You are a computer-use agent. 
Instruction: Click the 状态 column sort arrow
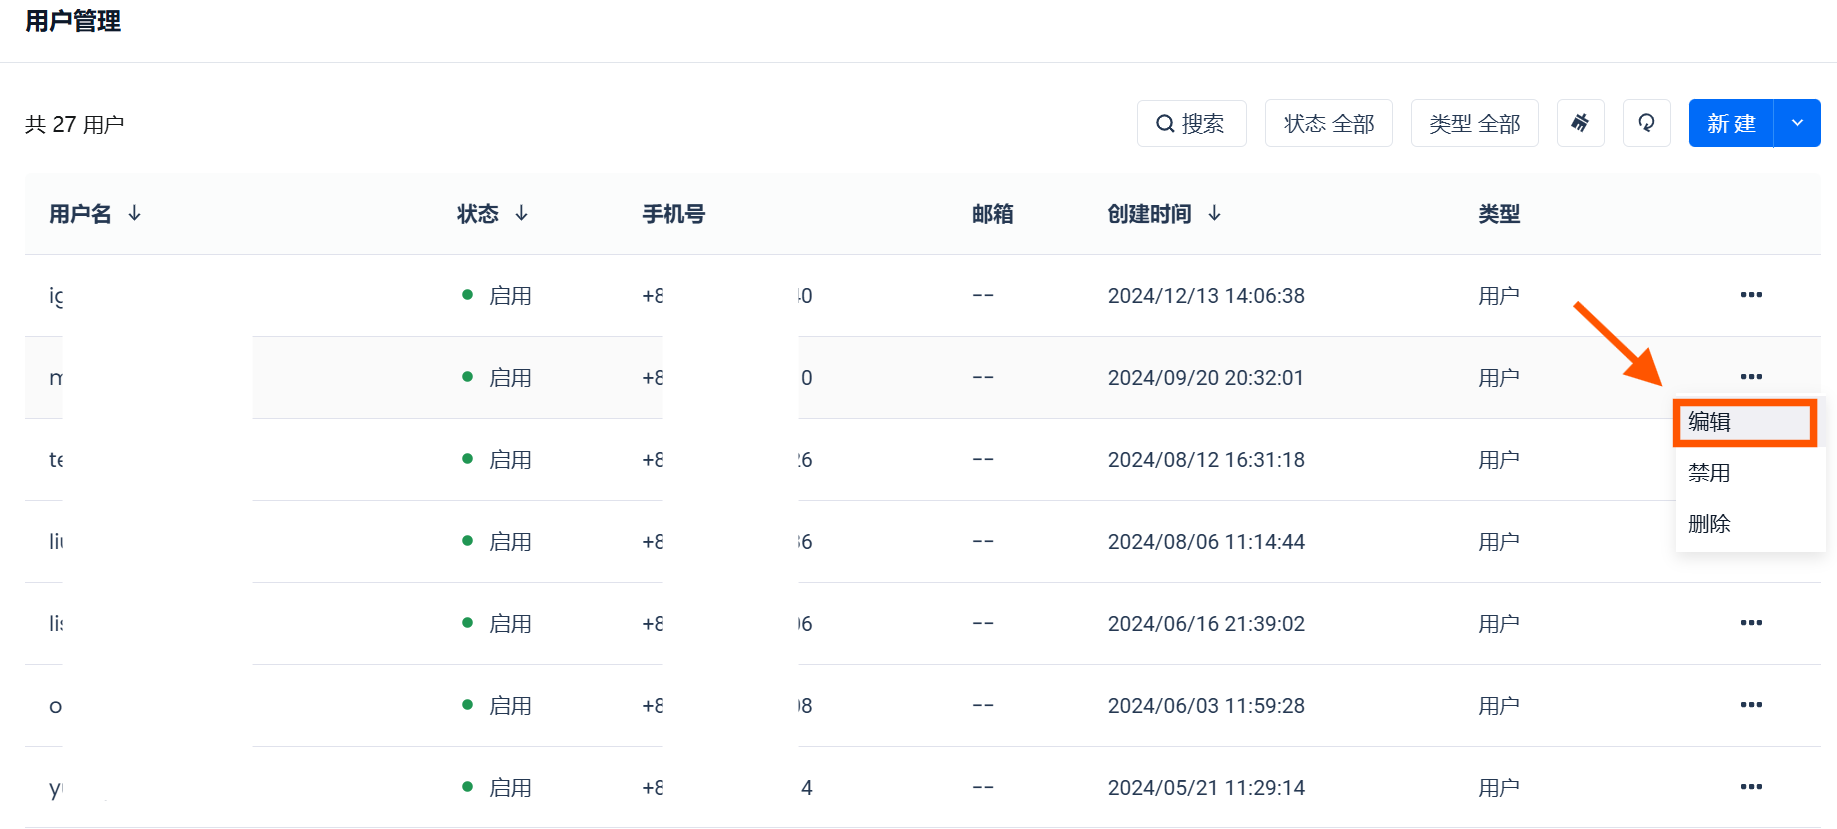[521, 213]
